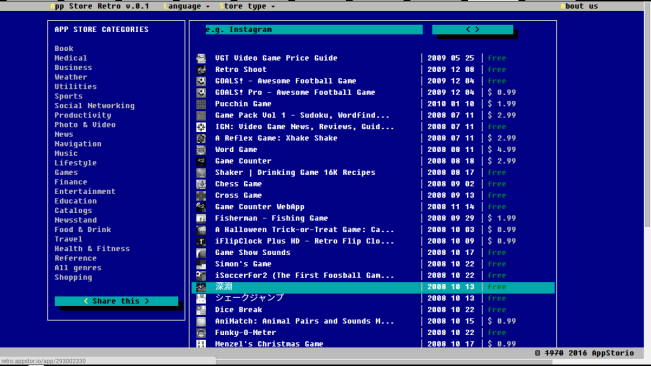Select the Game Counter WebApp icon
Screen dimensions: 651x366
click(201, 207)
